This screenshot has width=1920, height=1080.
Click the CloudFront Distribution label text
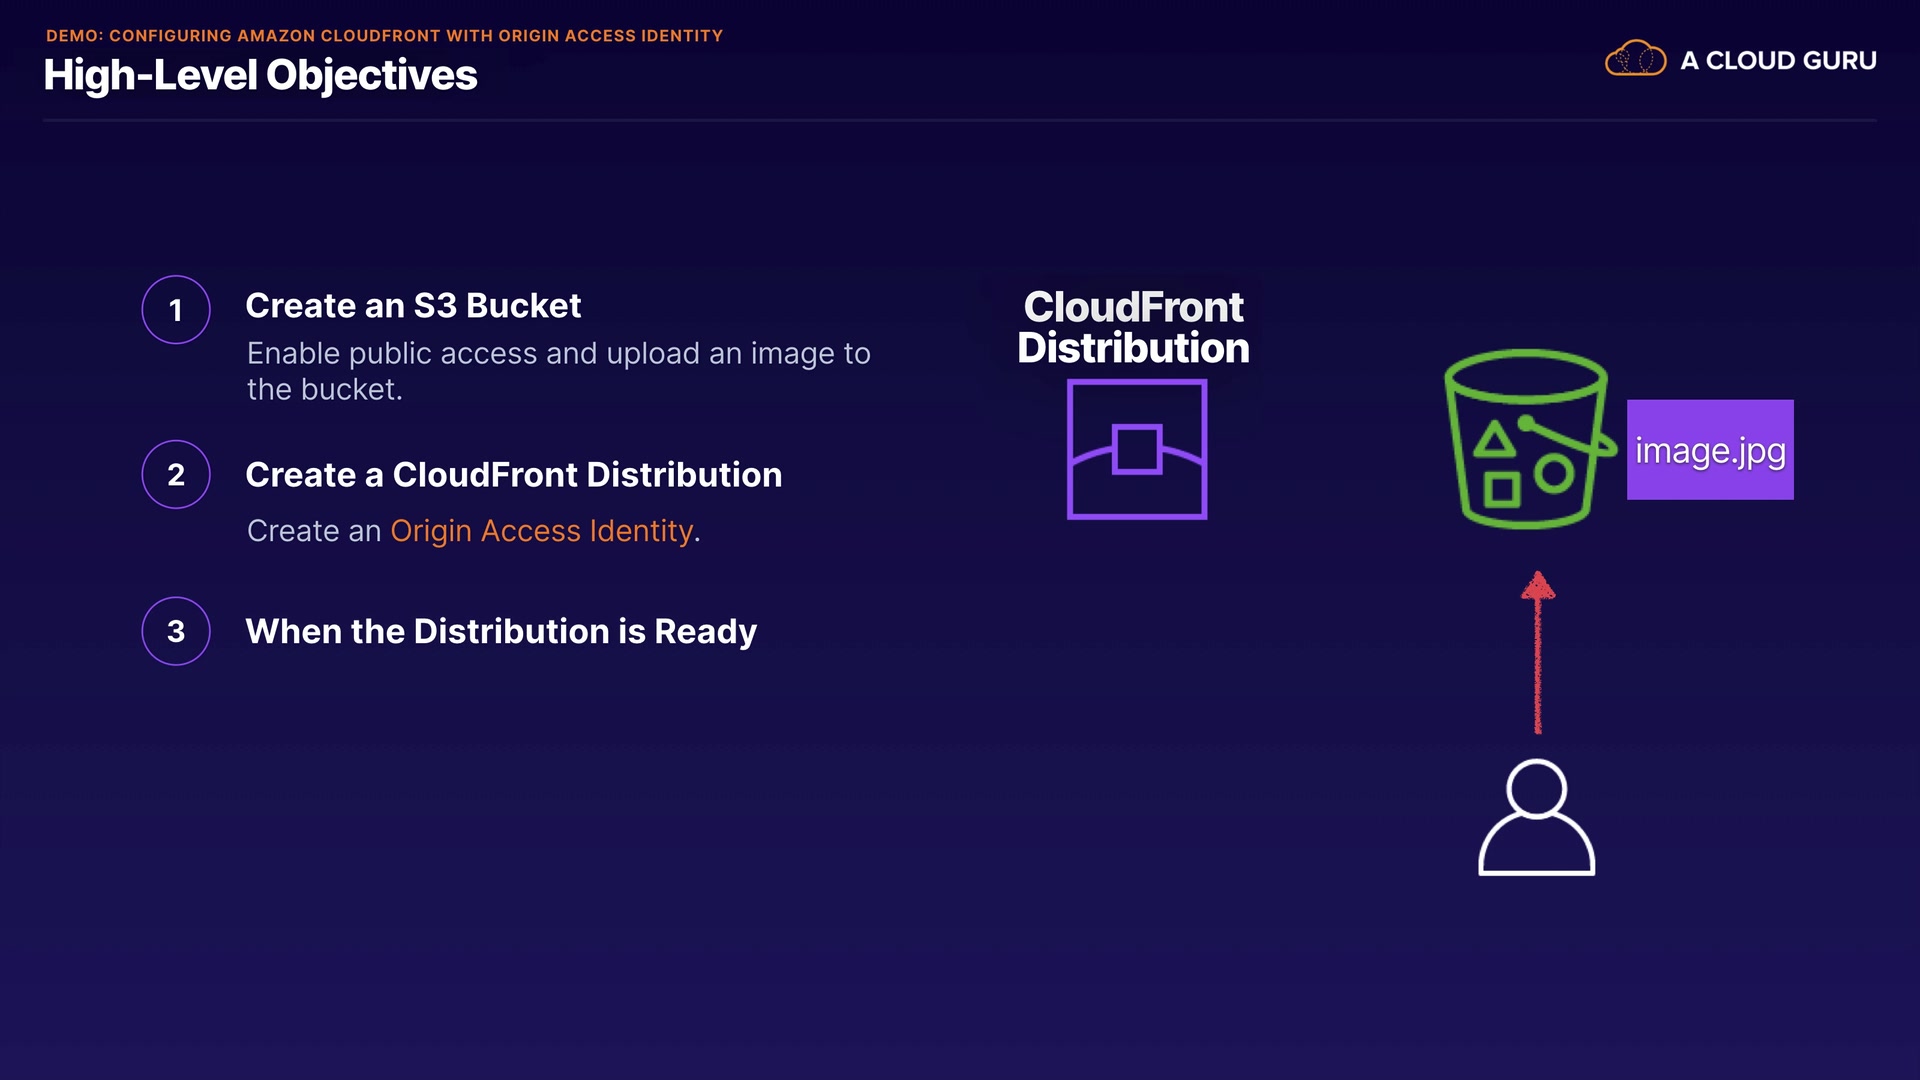click(x=1133, y=327)
